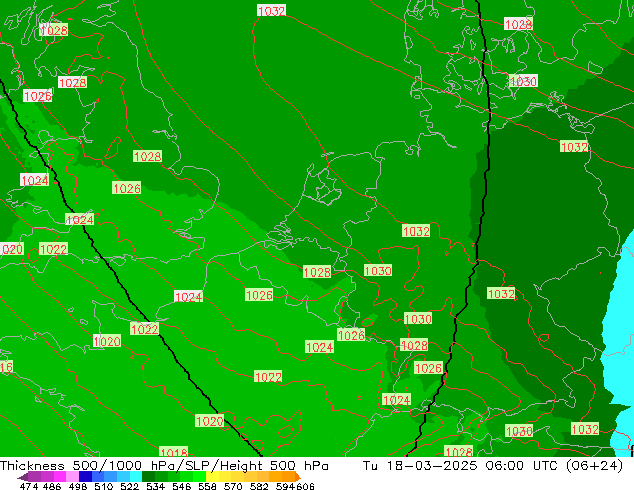This screenshot has width=634, height=490.
Task: Click the legend value 534
Action: point(155,486)
